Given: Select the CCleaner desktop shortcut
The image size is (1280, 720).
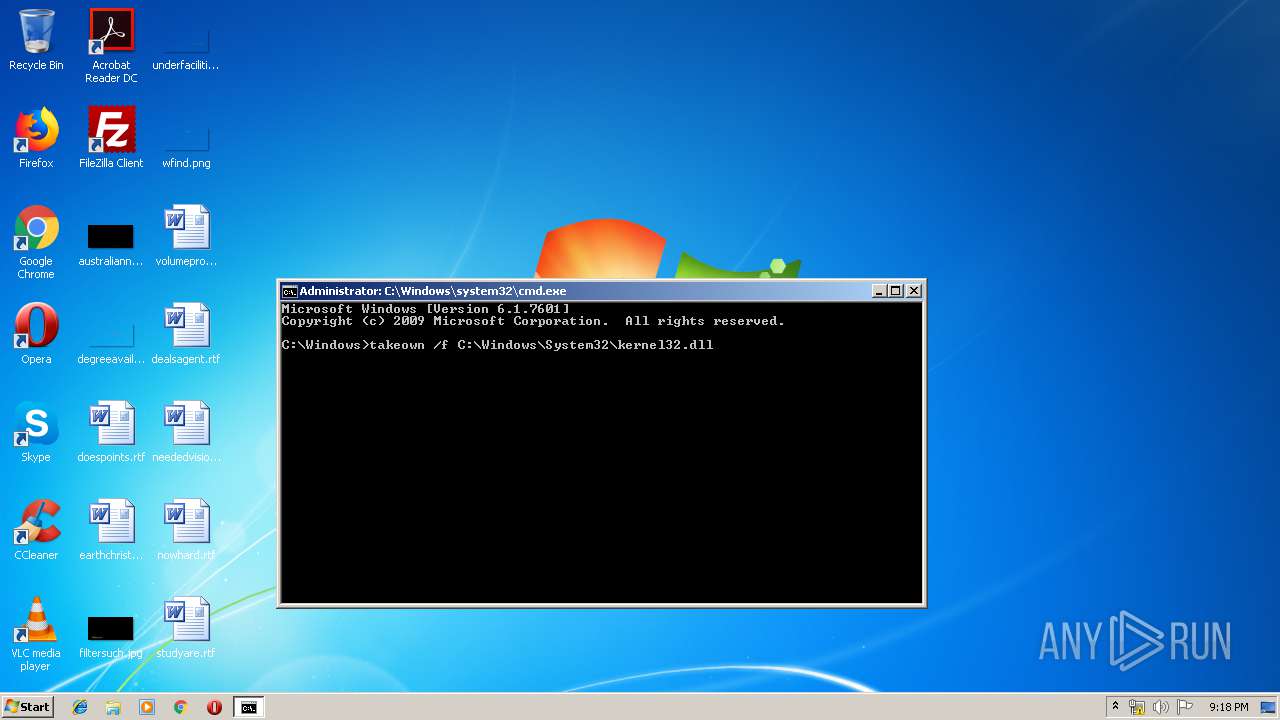Looking at the screenshot, I should (36, 530).
